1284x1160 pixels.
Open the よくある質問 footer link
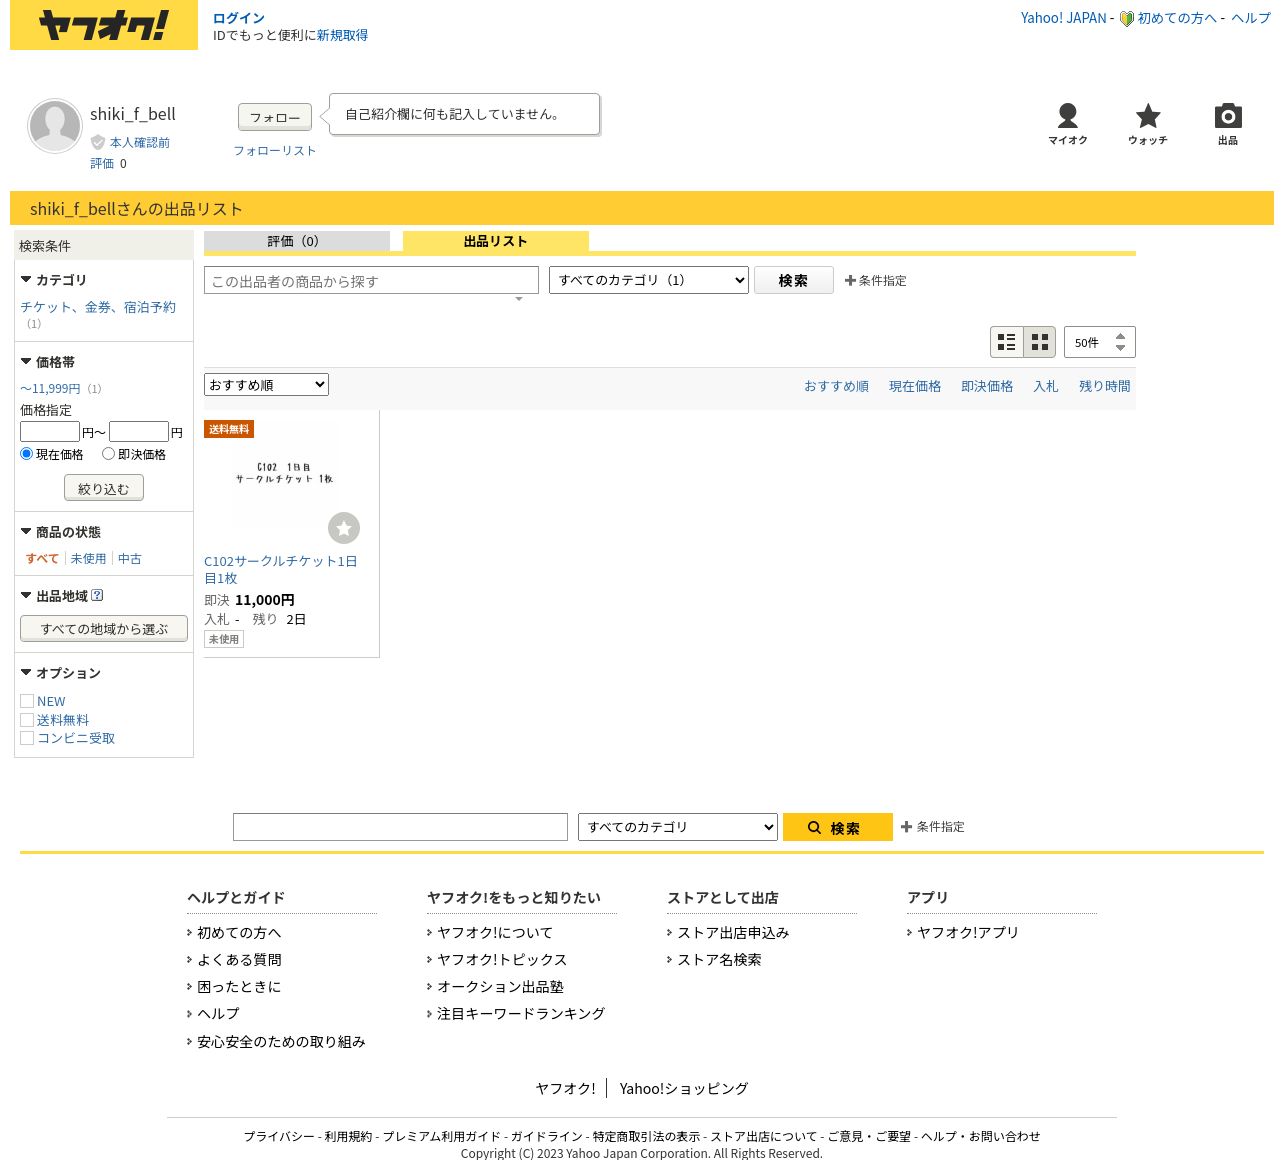point(239,960)
